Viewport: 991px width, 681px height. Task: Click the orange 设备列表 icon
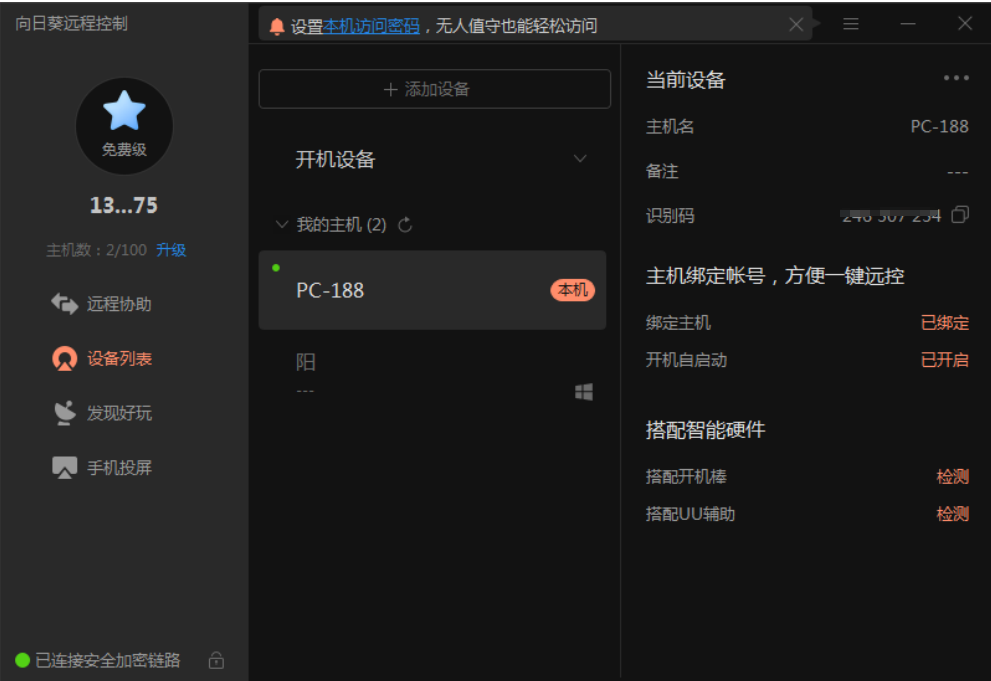click(64, 359)
